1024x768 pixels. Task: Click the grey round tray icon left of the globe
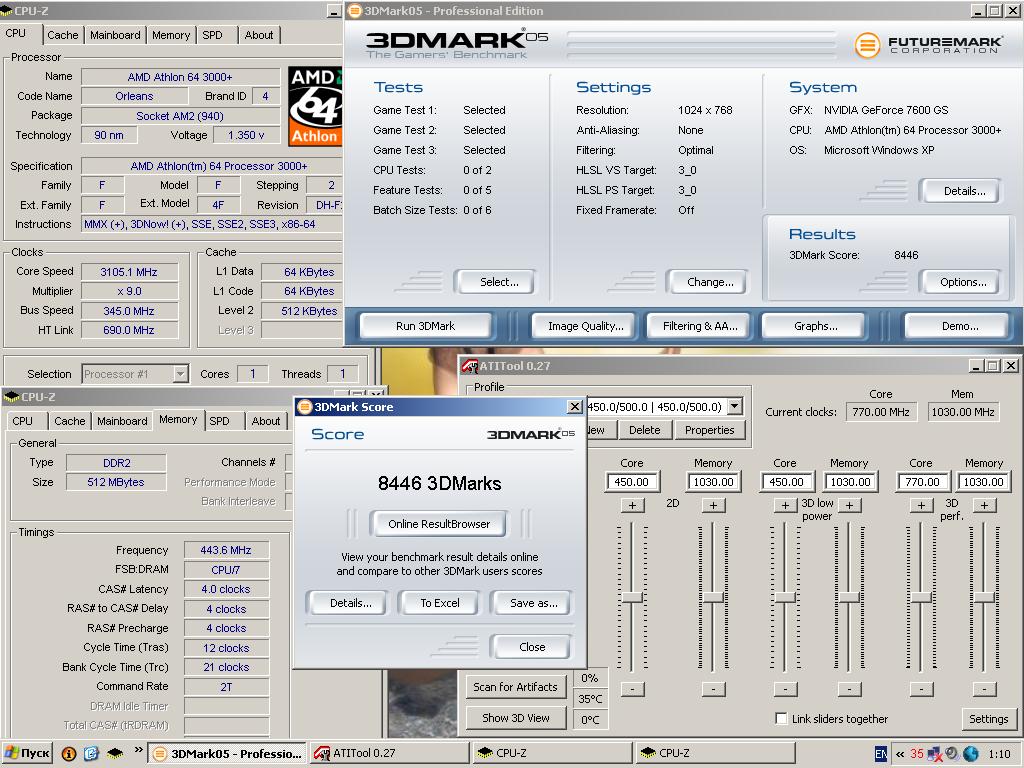(x=952, y=754)
